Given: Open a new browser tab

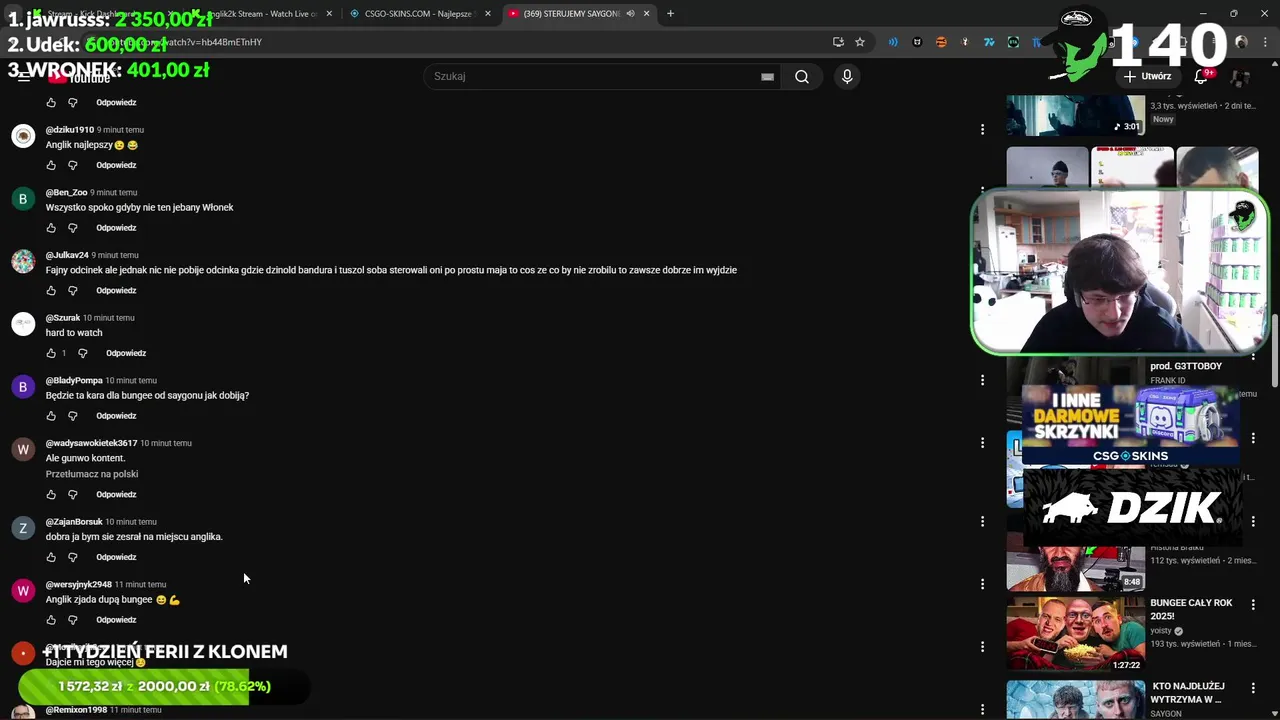Looking at the screenshot, I should click(x=670, y=13).
